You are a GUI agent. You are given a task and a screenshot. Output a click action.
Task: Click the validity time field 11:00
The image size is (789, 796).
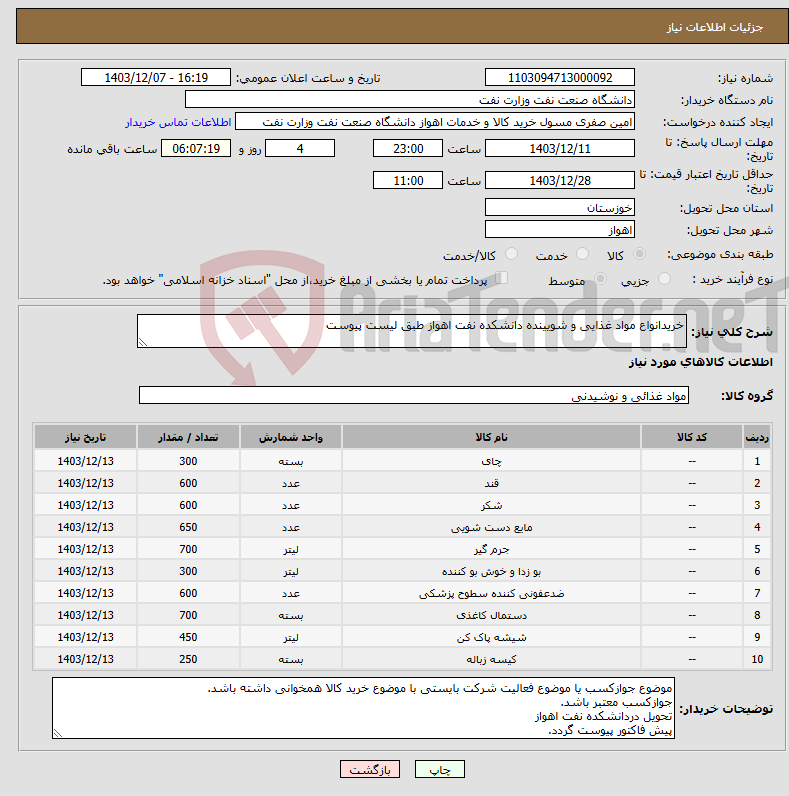pyautogui.click(x=408, y=180)
